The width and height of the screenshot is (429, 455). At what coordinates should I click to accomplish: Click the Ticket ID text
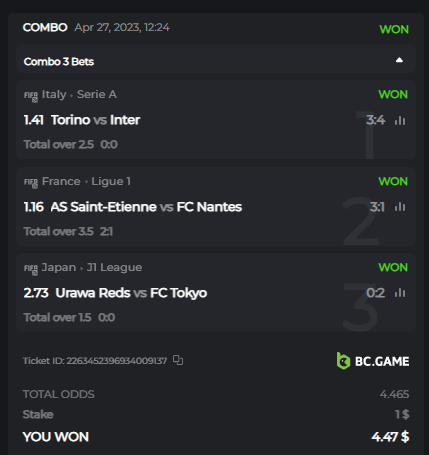95,361
